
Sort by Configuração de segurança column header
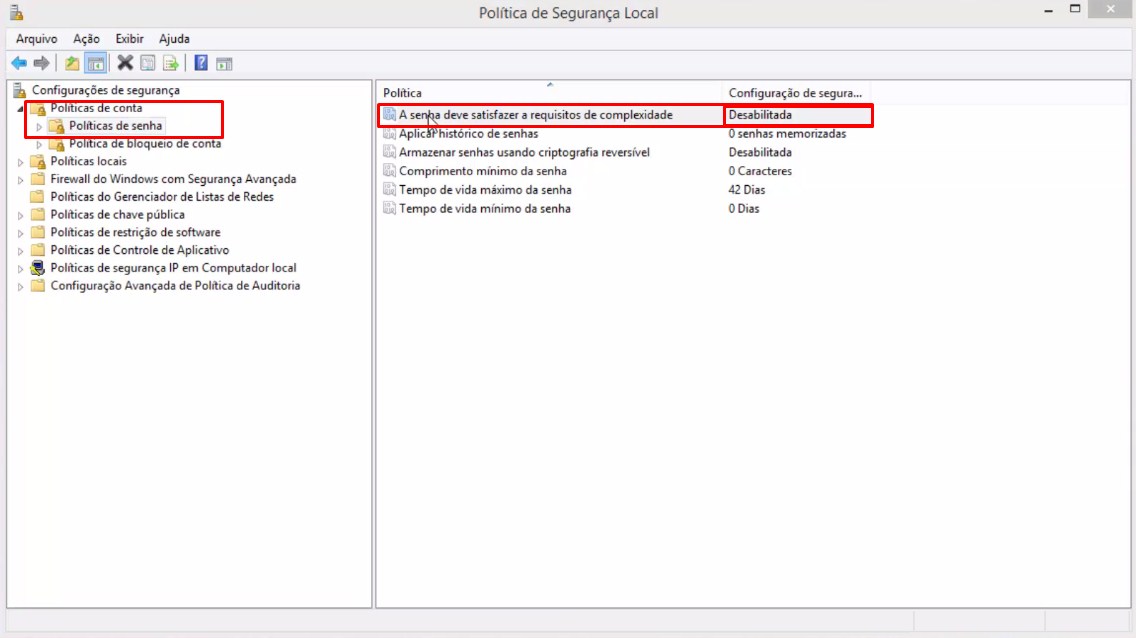coord(797,93)
